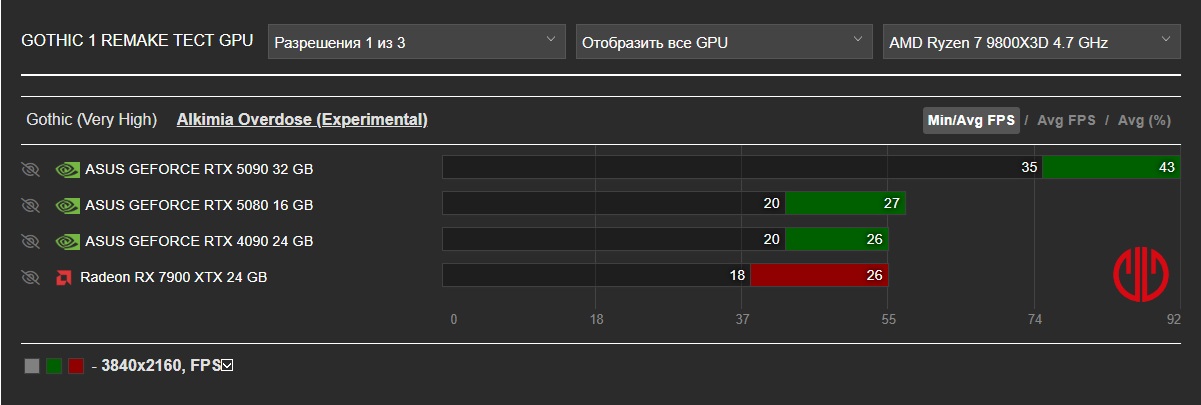Hide the Radeon RX 7900 XTX row

pos(30,277)
